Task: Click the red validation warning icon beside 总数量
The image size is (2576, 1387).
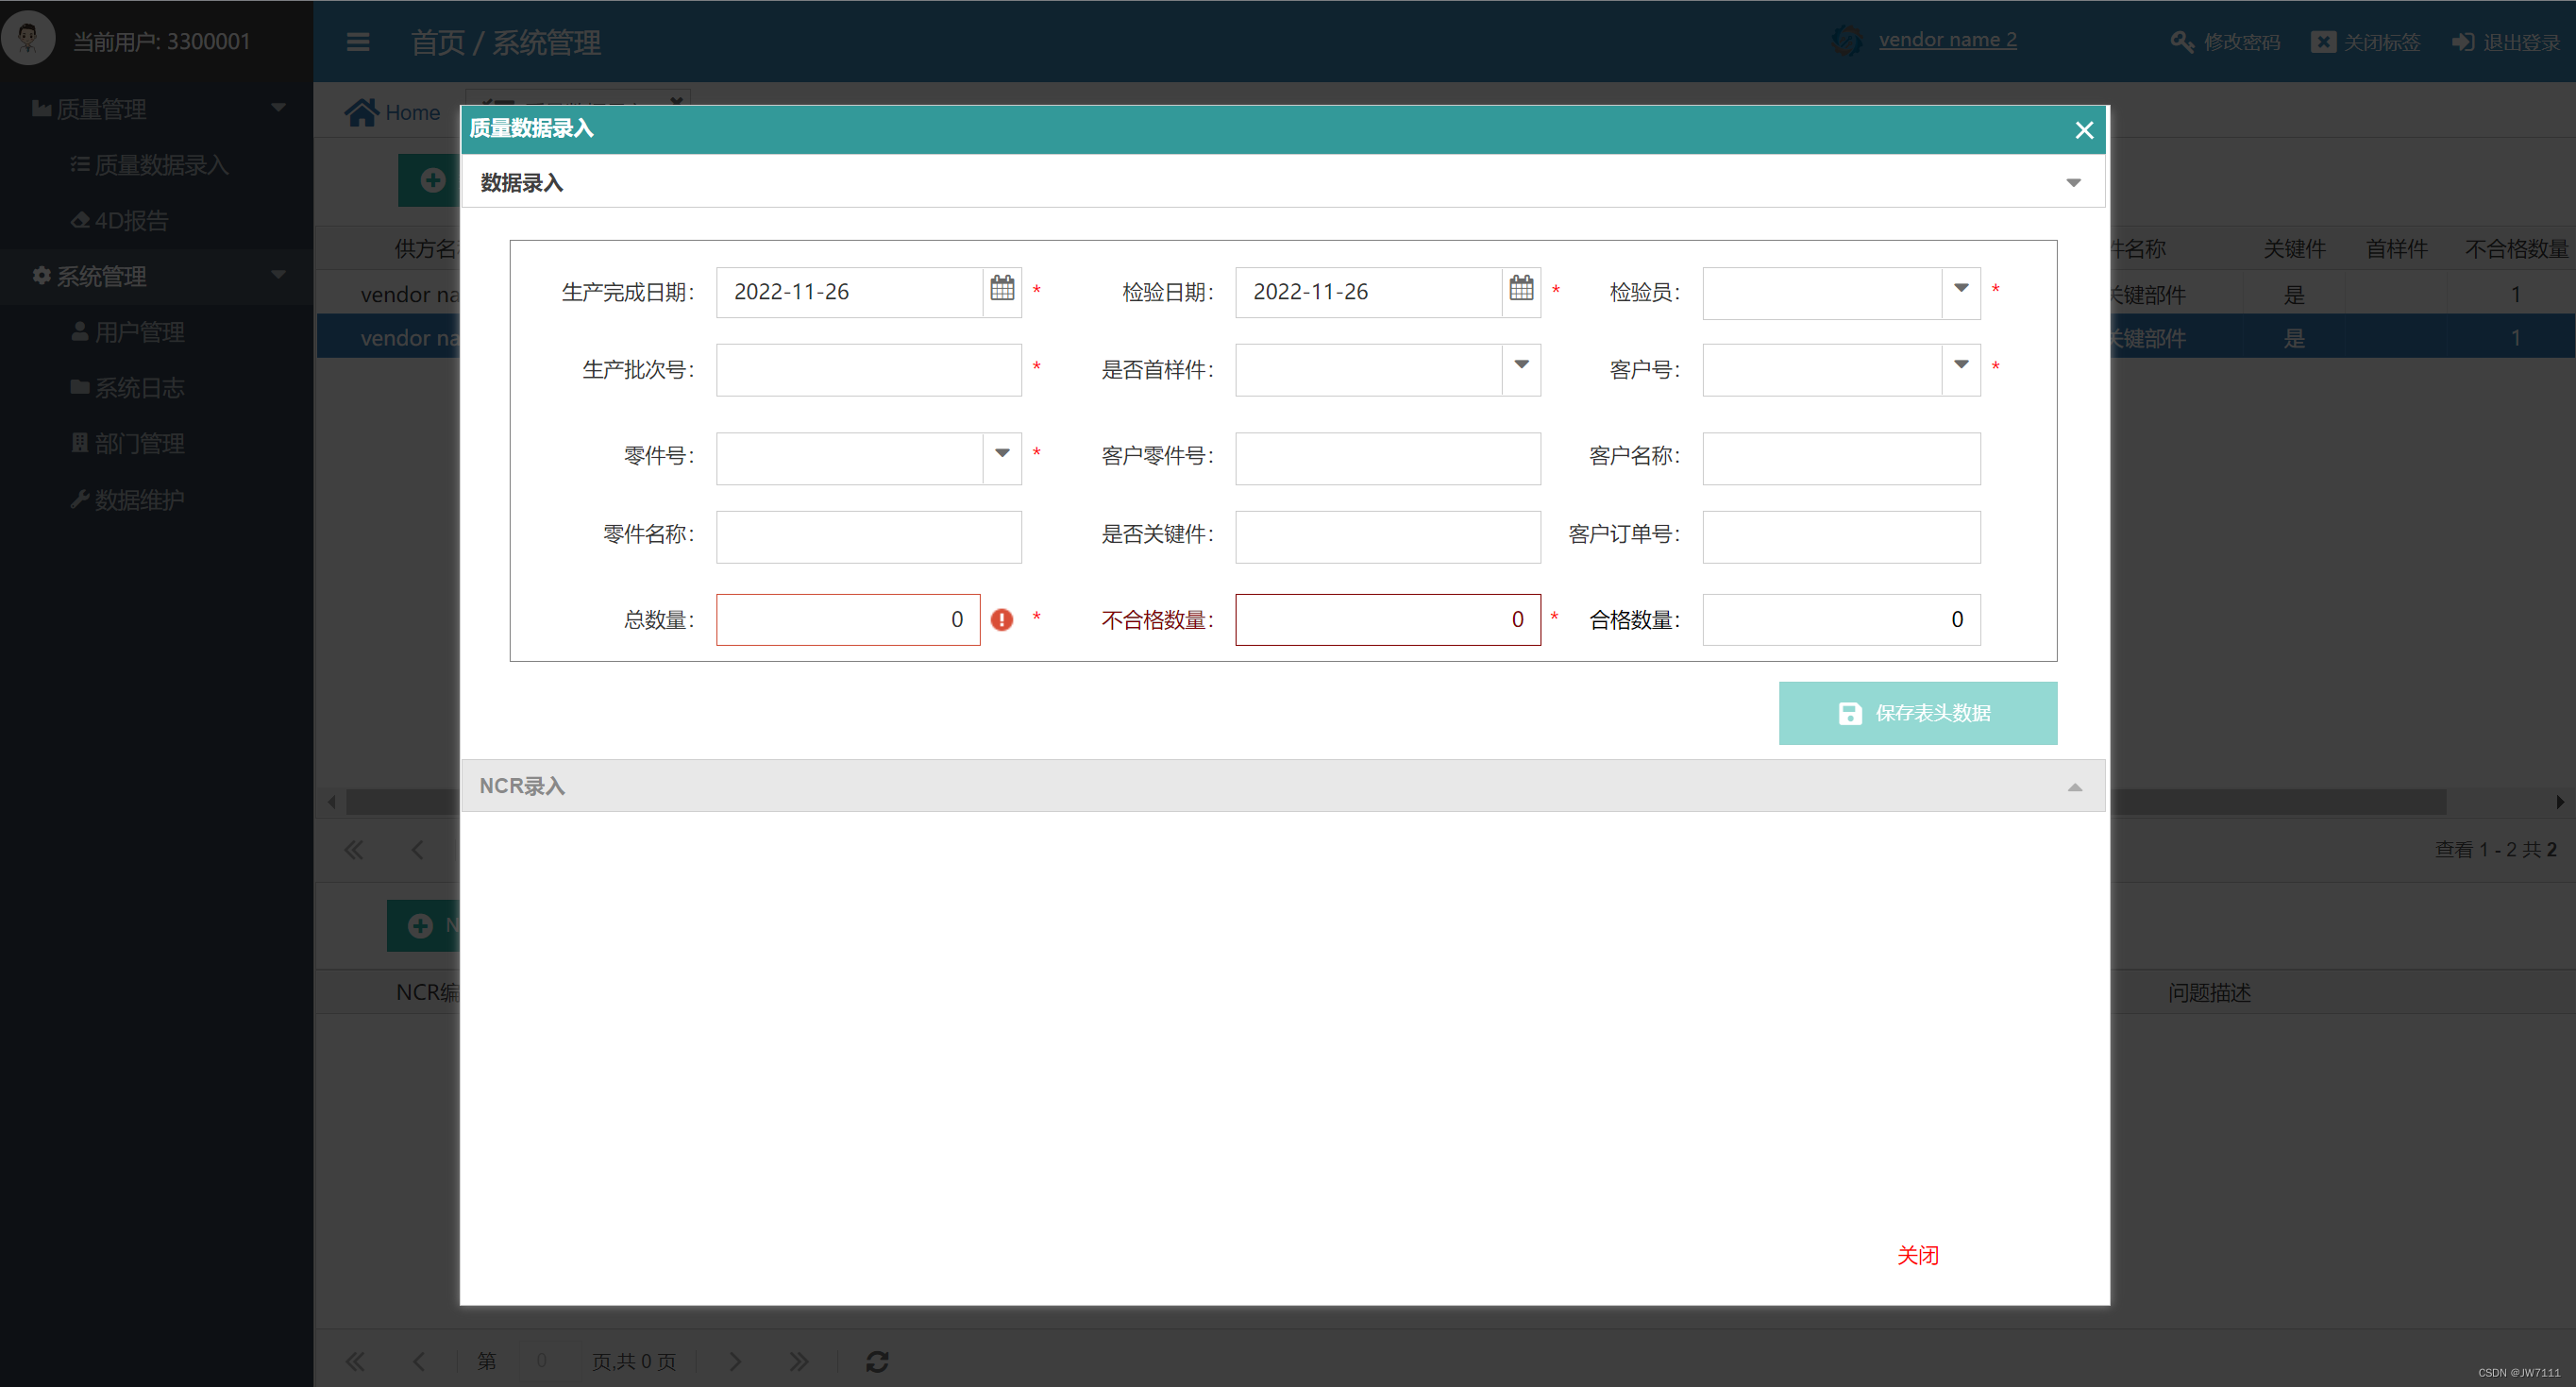Action: click(1001, 620)
